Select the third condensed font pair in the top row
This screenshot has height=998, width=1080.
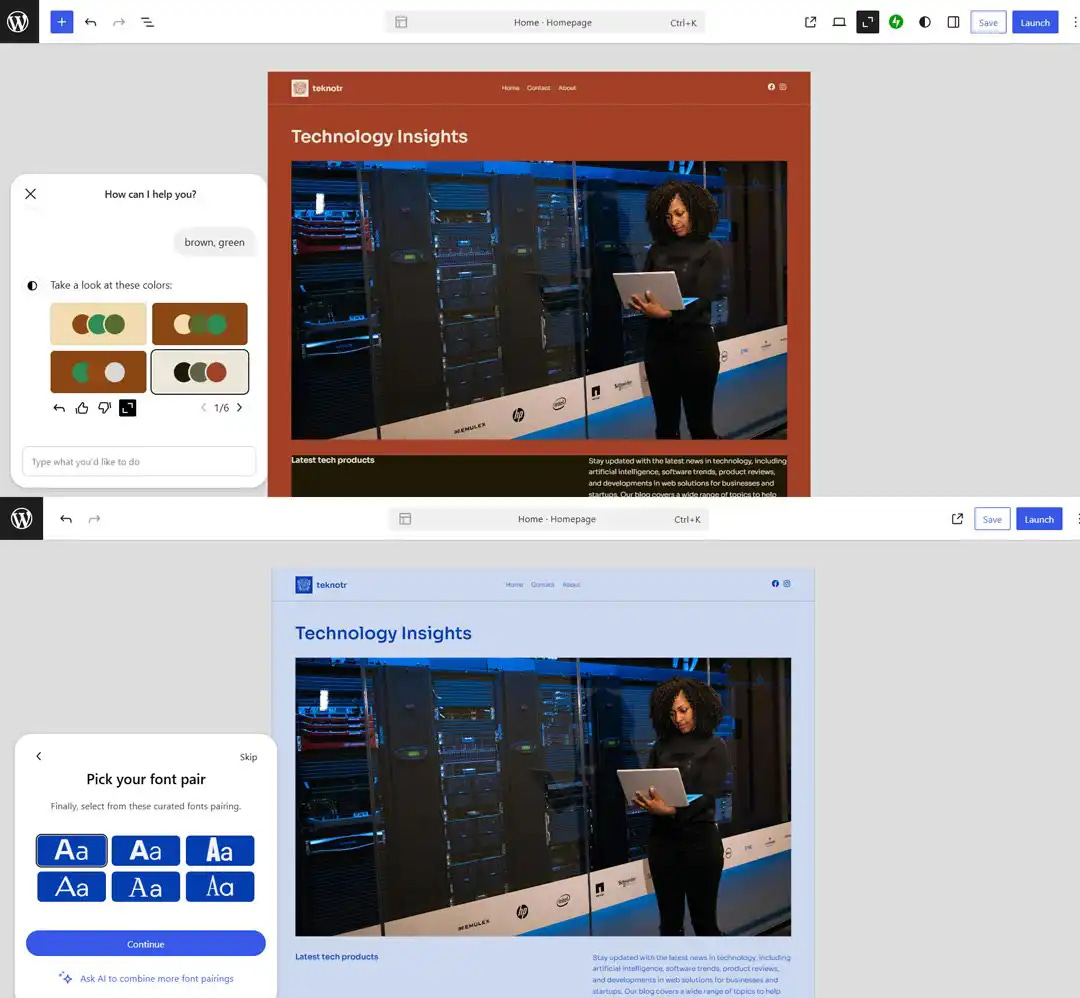(x=220, y=851)
